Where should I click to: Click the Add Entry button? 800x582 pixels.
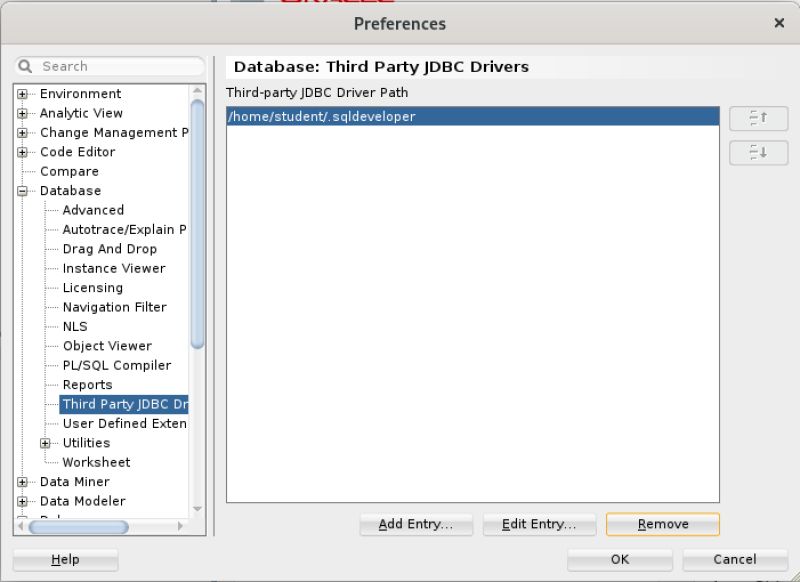416,524
